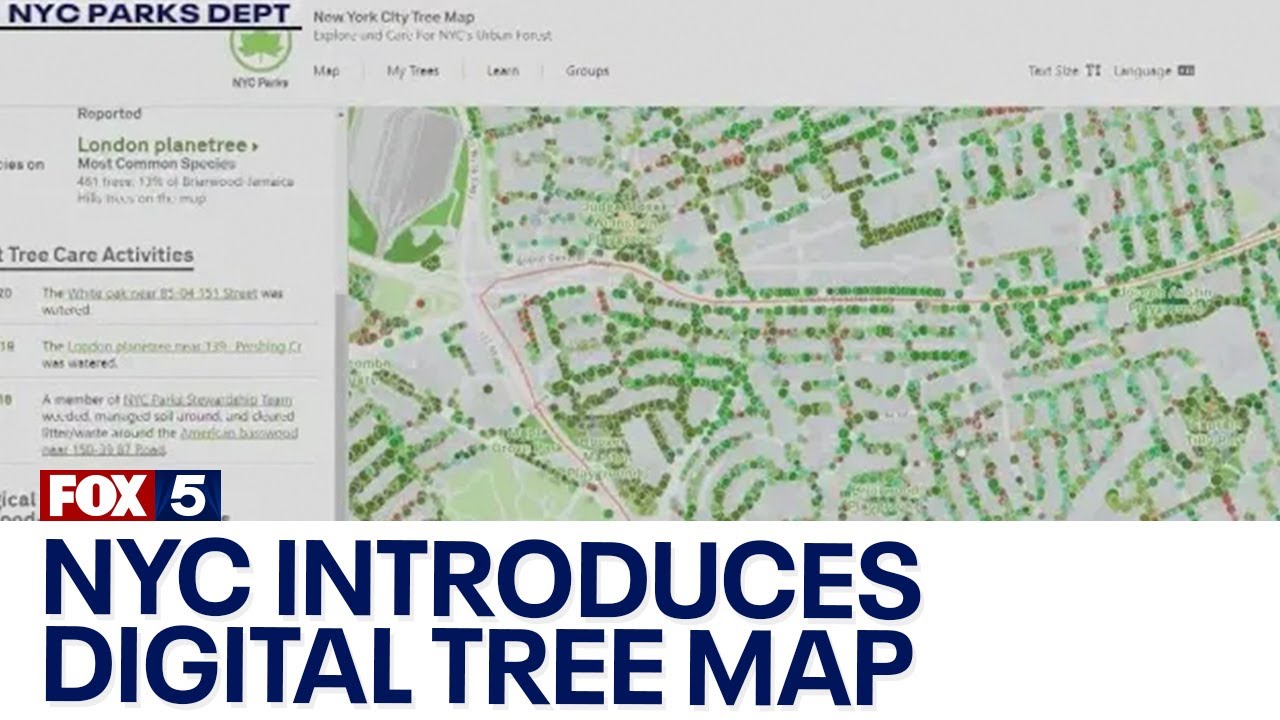The image size is (1280, 720).
Task: Click the Text Size label
Action: [1054, 71]
